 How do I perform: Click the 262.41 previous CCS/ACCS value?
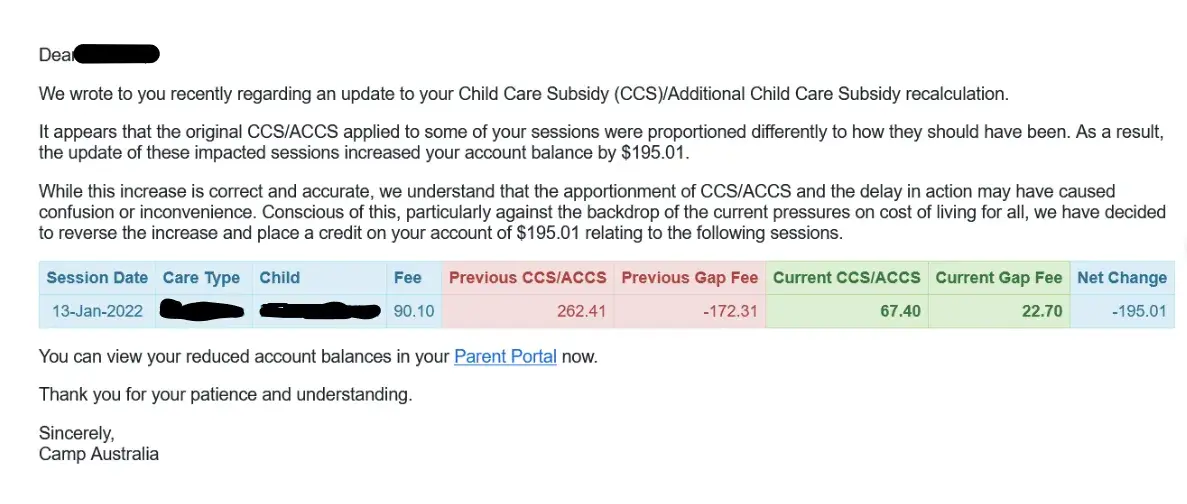tap(582, 312)
